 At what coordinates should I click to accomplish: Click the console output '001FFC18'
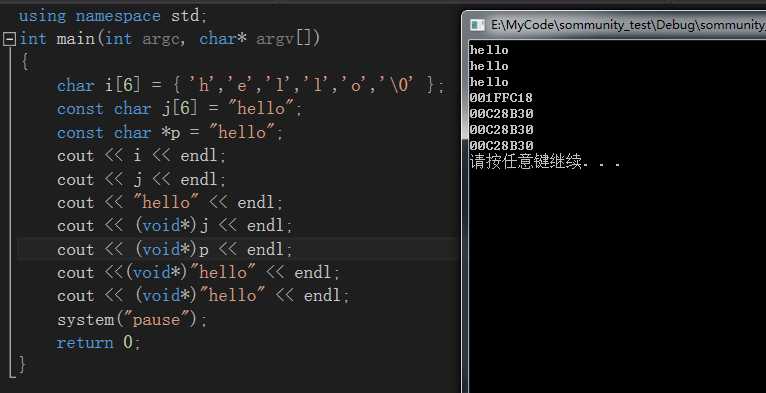coord(501,98)
